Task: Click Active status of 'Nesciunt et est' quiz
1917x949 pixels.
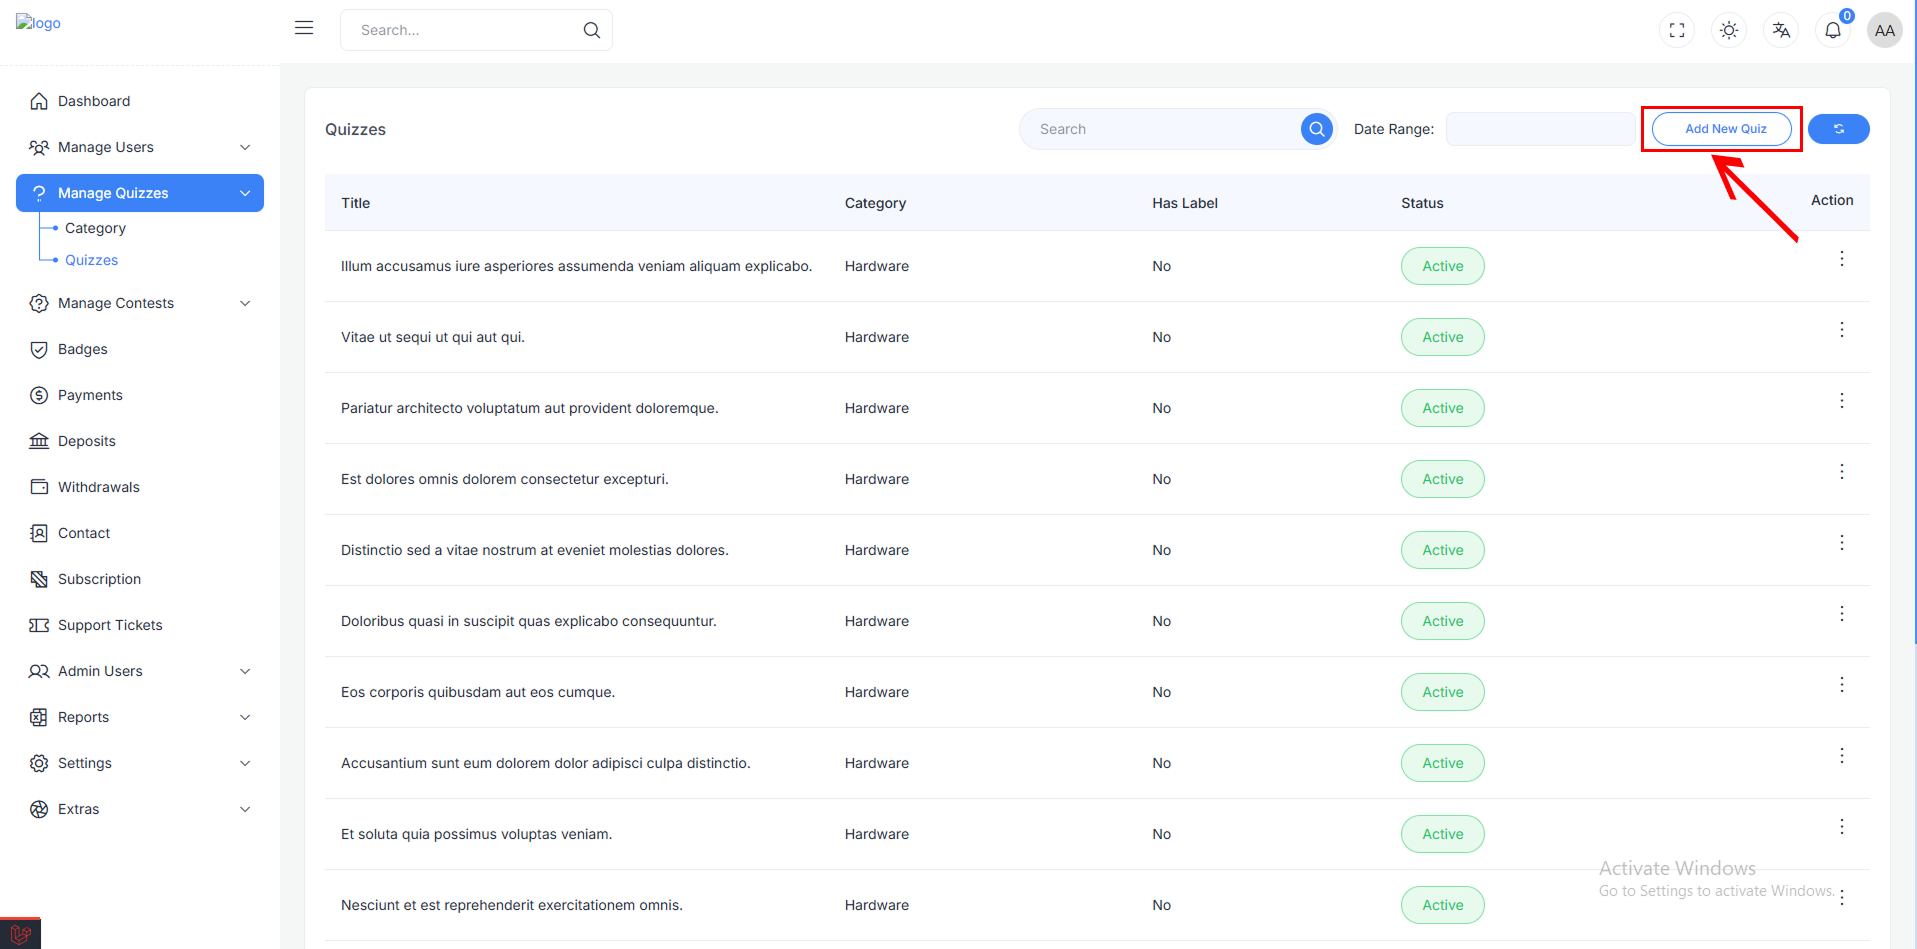Action: tap(1442, 905)
